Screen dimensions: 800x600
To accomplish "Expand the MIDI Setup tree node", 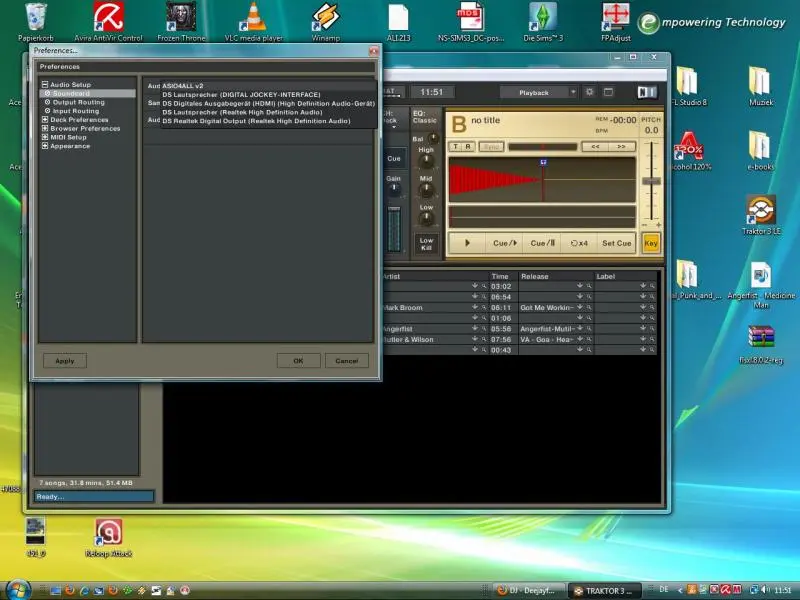I will tap(45, 137).
